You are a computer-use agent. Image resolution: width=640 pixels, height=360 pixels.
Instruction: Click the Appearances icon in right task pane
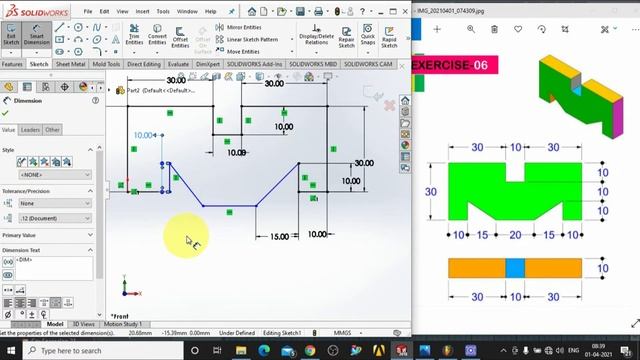tap(405, 145)
